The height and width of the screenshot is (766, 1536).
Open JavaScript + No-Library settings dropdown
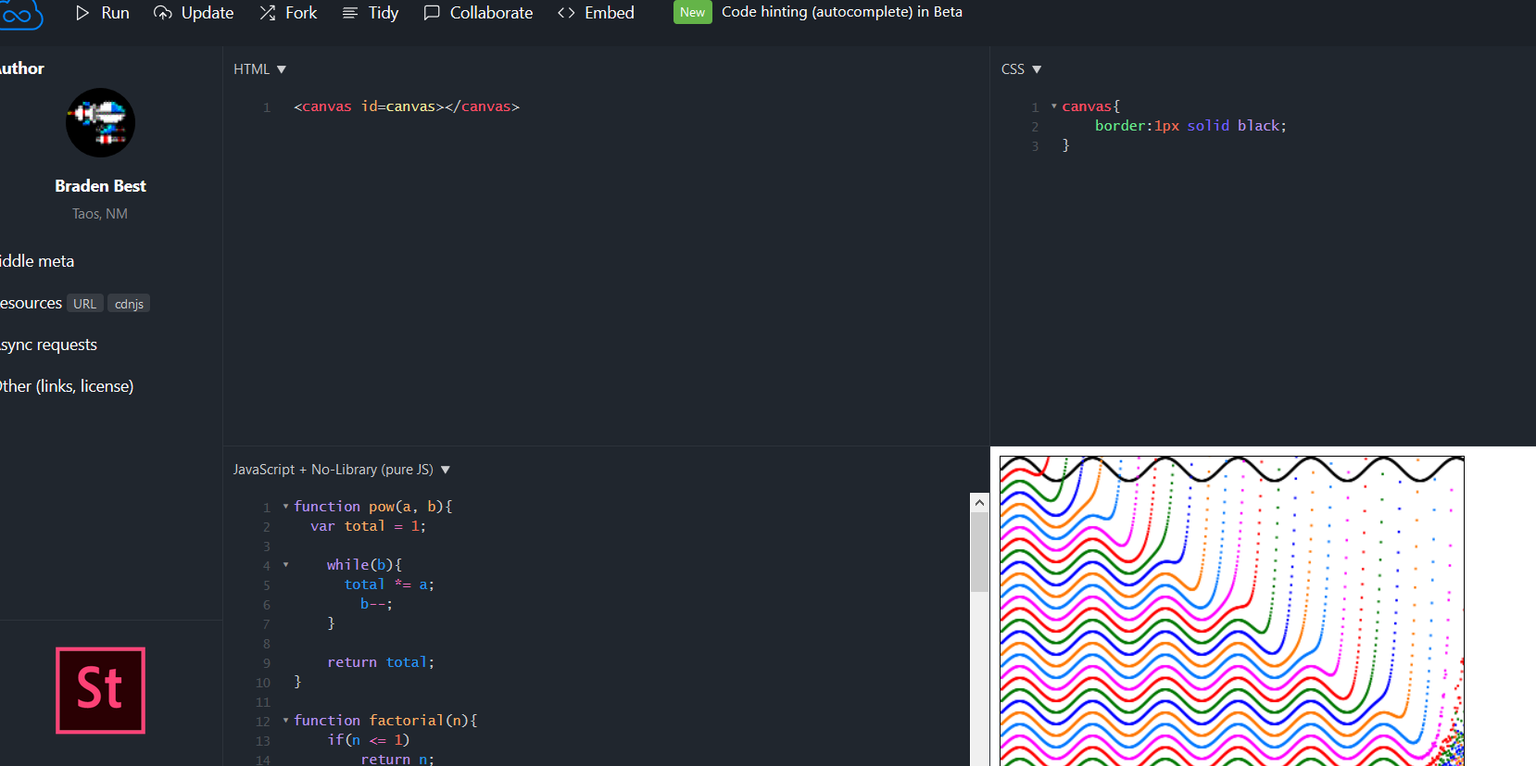click(x=342, y=469)
